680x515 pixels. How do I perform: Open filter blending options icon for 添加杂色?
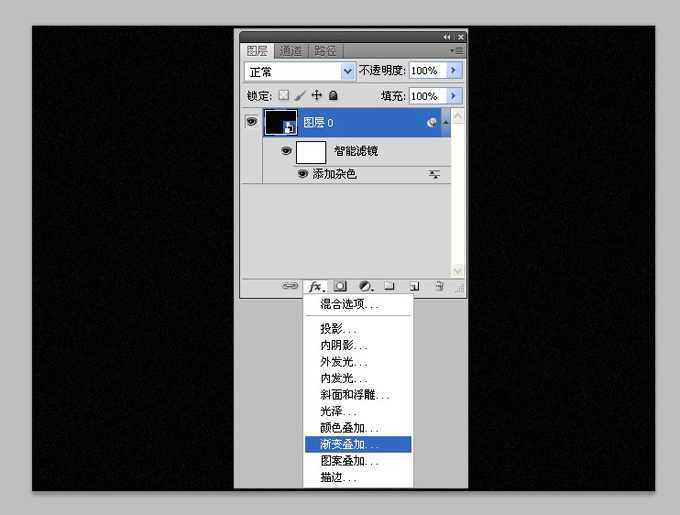click(x=434, y=174)
